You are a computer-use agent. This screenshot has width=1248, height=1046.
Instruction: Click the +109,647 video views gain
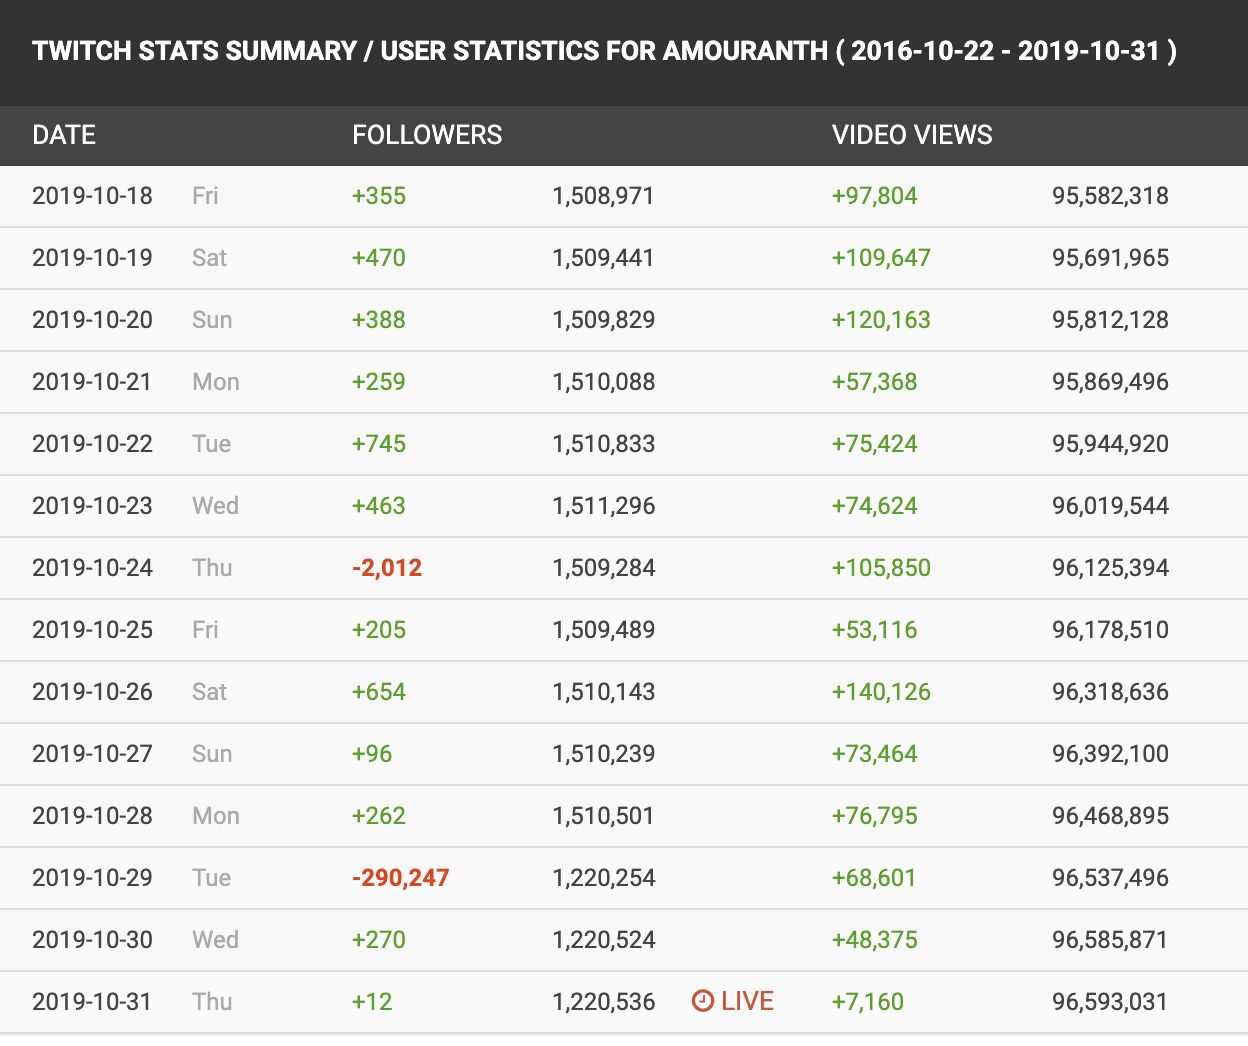pos(881,258)
